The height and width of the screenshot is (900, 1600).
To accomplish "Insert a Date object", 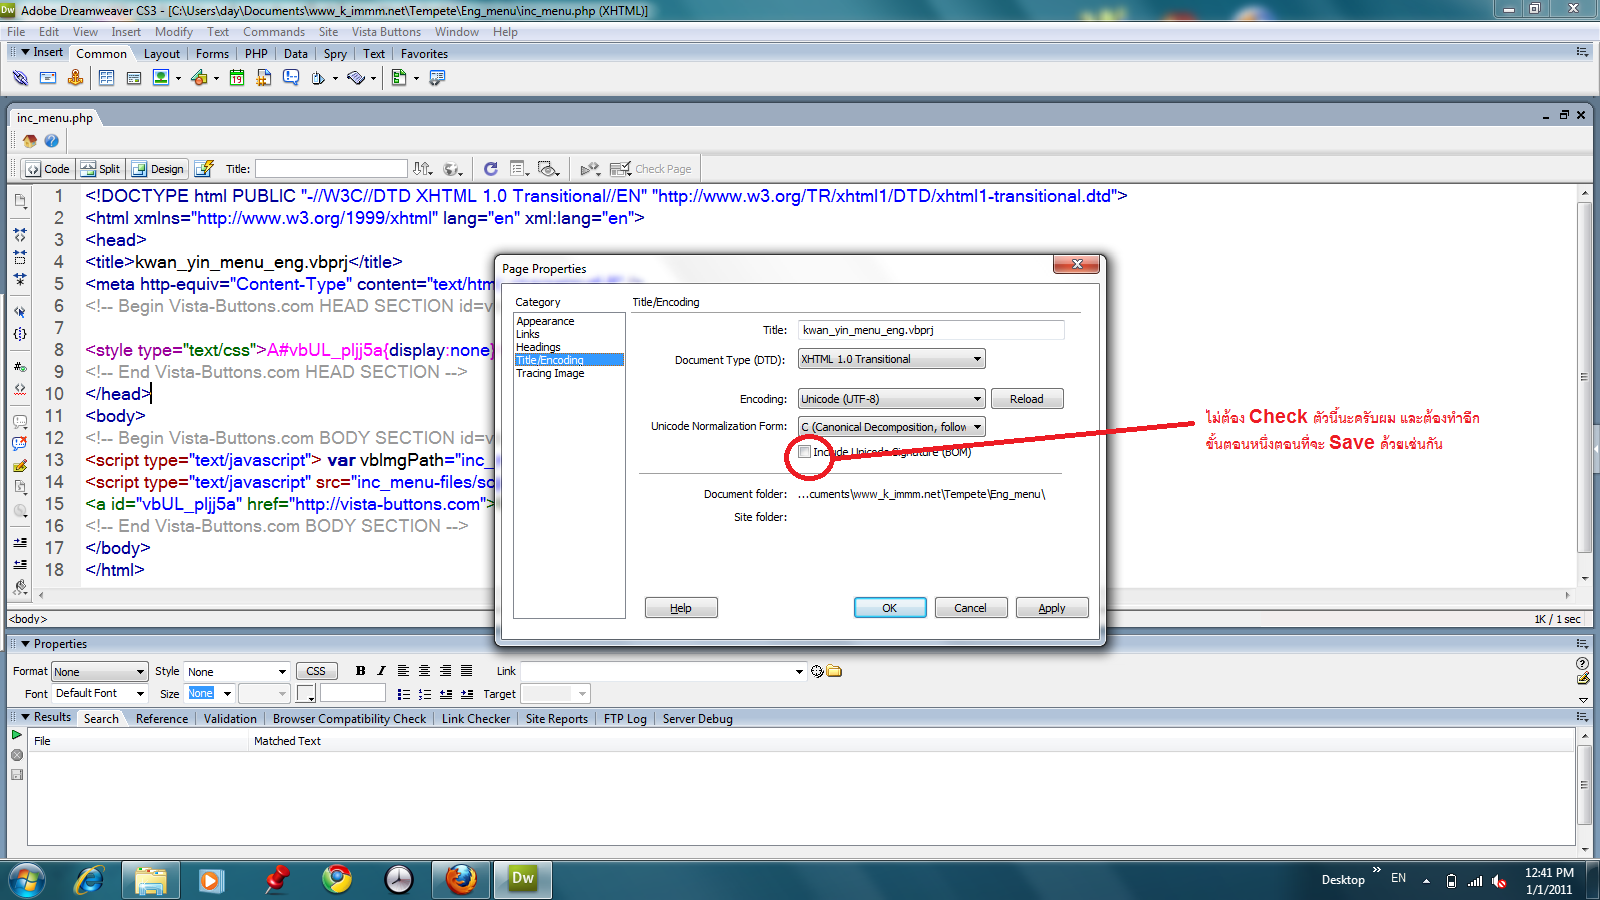I will point(237,78).
